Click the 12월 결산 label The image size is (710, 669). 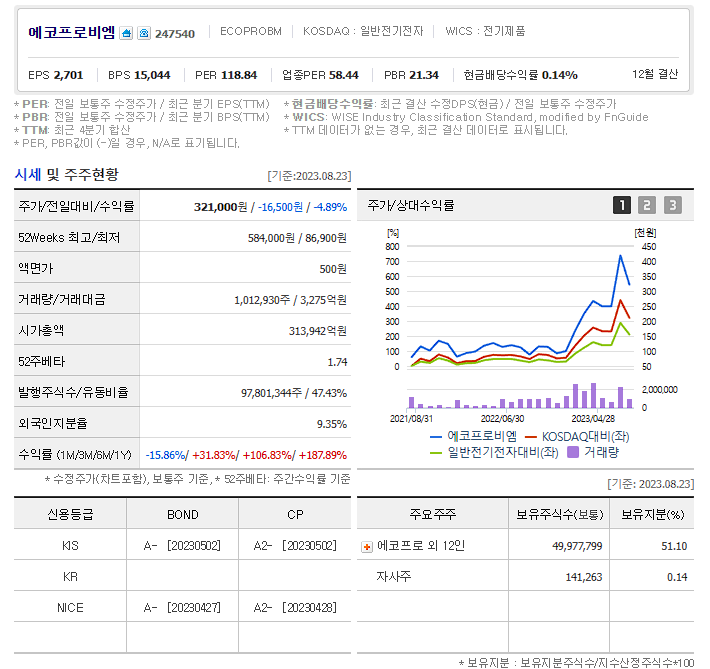(x=655, y=74)
